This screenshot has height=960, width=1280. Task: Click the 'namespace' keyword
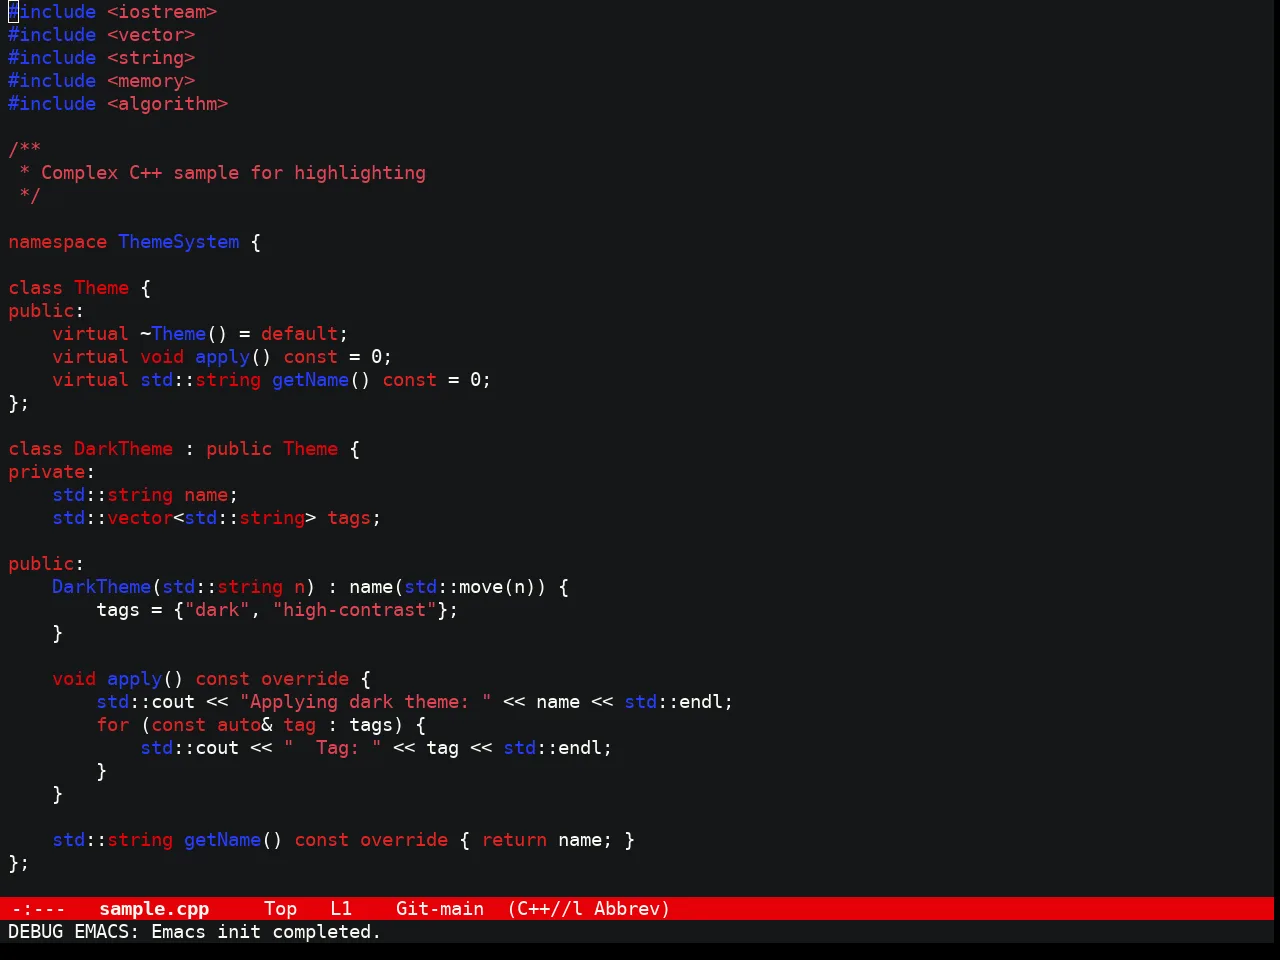(x=57, y=242)
